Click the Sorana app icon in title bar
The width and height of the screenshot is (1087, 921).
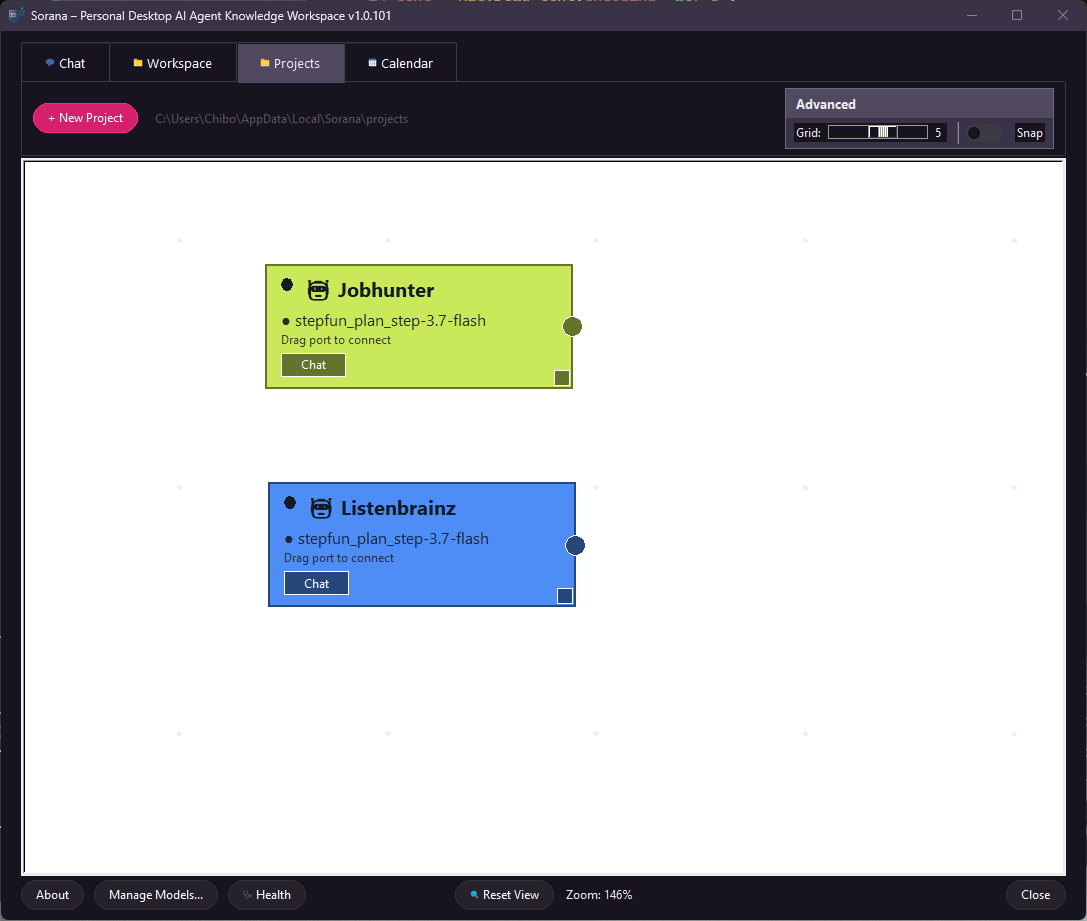[x=16, y=15]
